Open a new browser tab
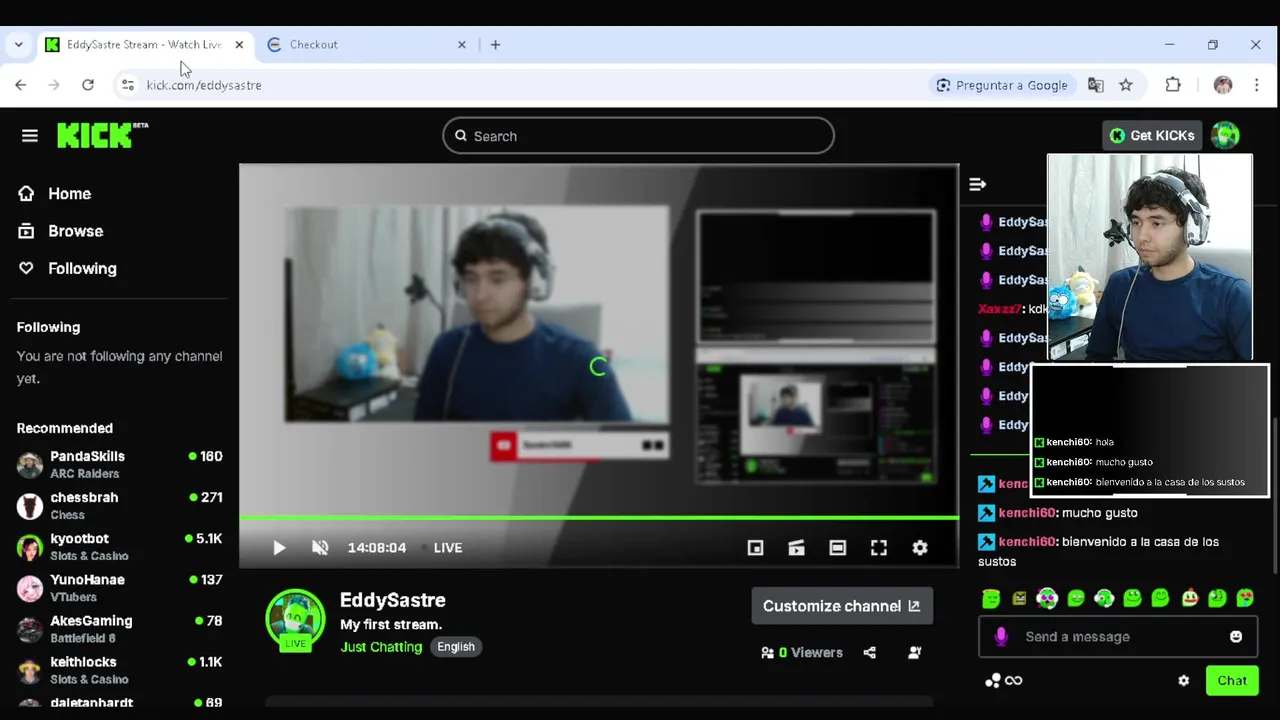This screenshot has height=720, width=1280. pyautogui.click(x=496, y=45)
